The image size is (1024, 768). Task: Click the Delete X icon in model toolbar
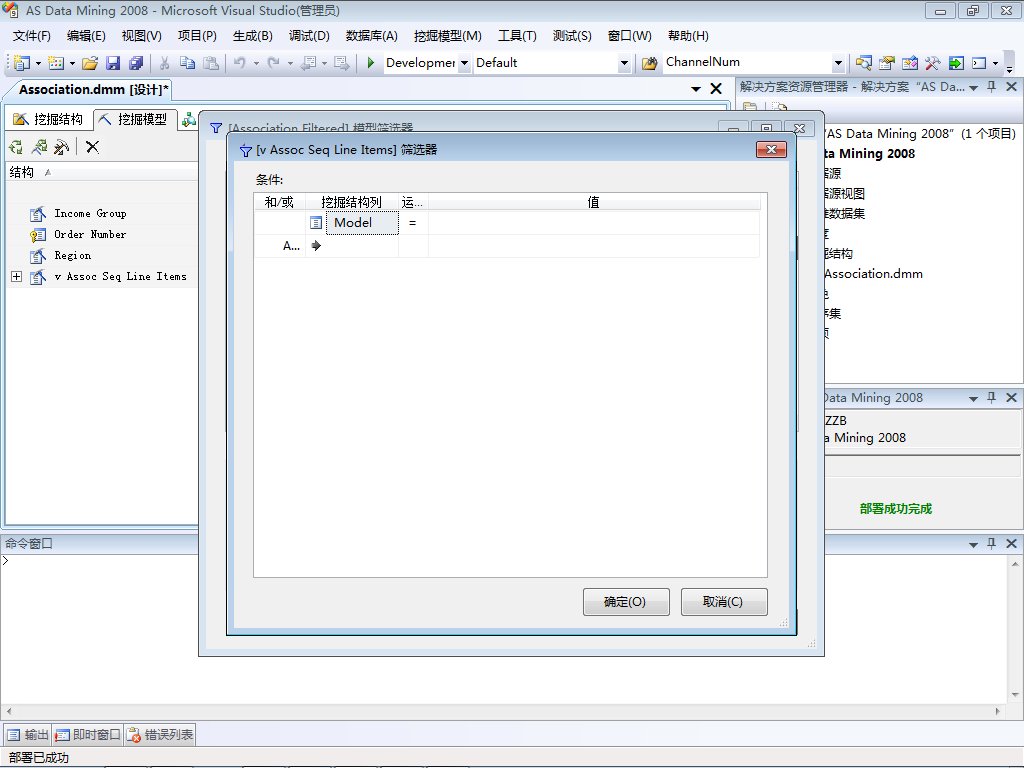pos(93,147)
